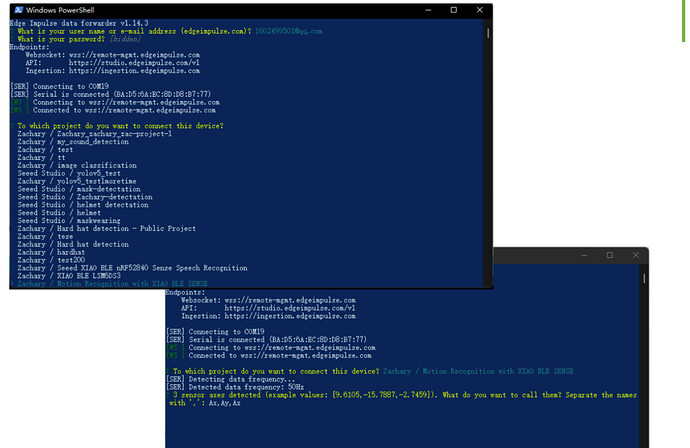
Task: Select project Zachary / yolov5_testmoretime
Action: (77, 181)
